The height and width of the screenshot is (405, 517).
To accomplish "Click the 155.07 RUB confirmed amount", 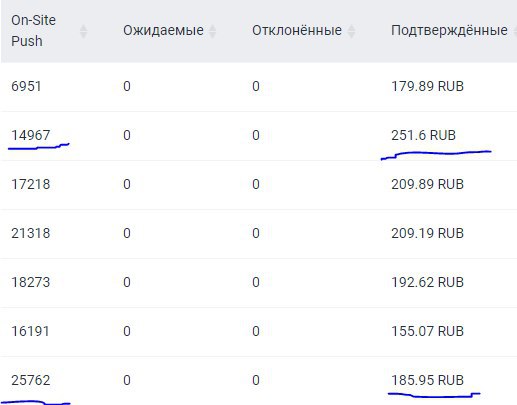I will (x=427, y=331).
